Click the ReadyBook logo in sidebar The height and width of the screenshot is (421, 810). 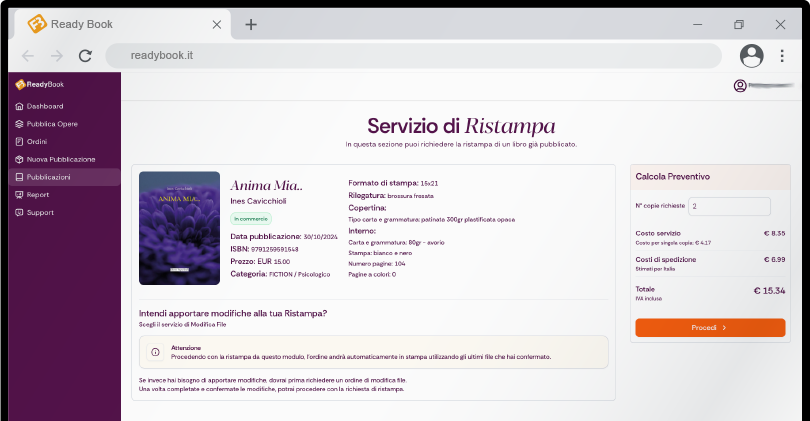39,84
